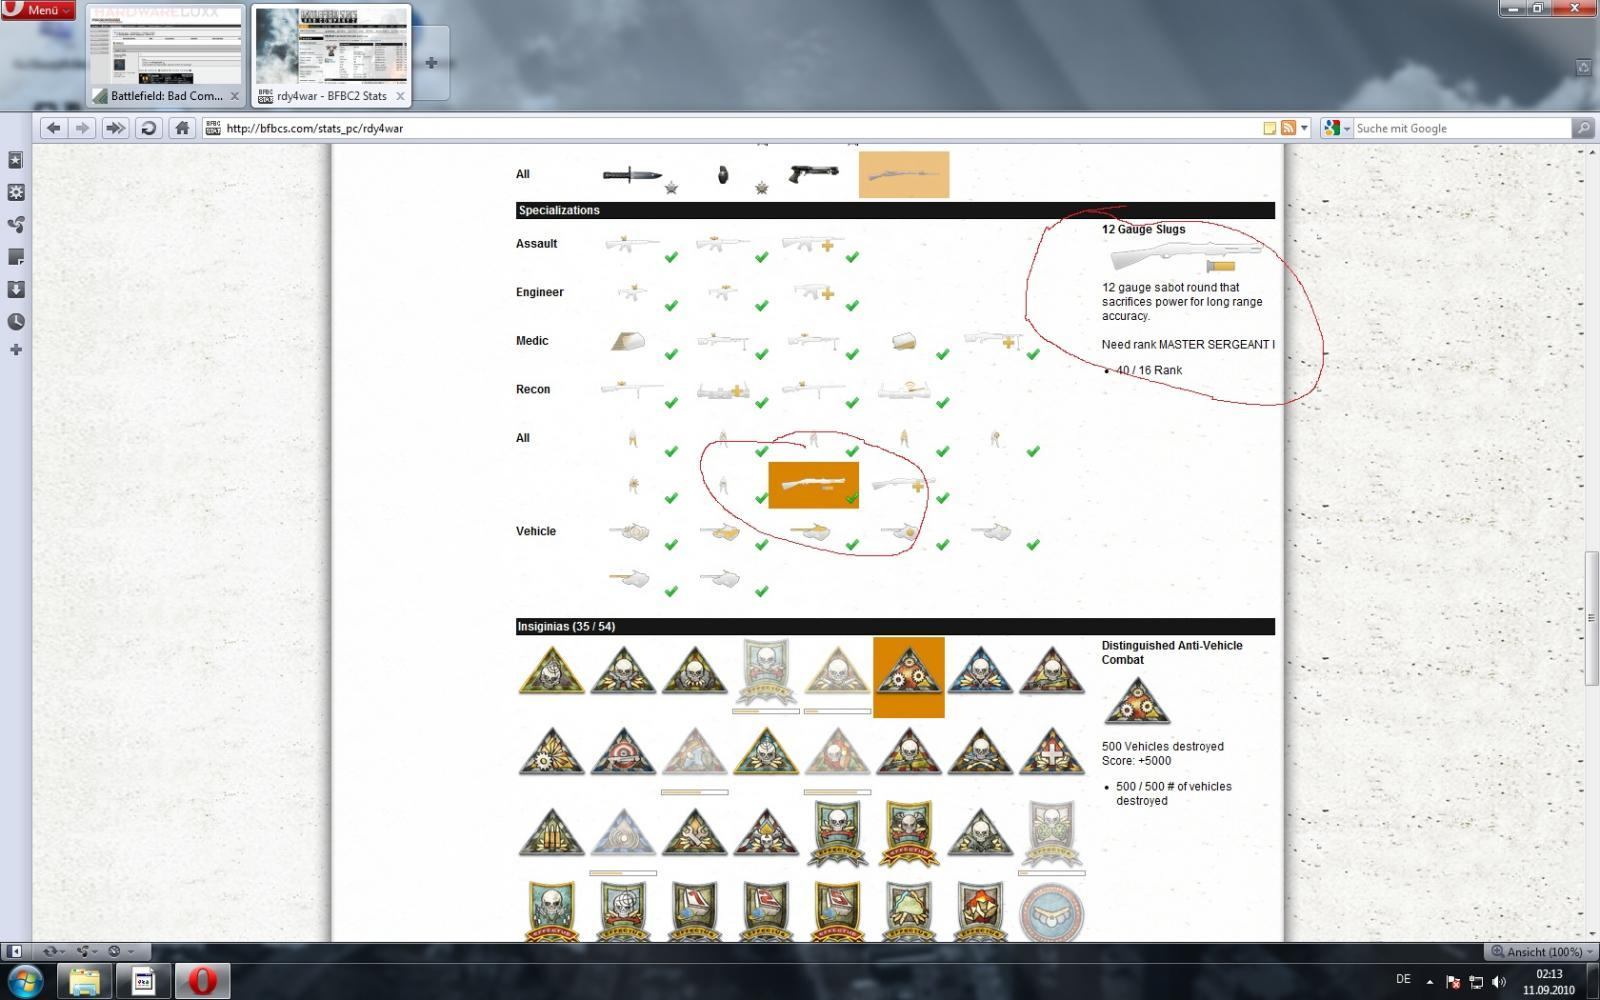Go back to the previous page
The image size is (1600, 1000).
54,128
